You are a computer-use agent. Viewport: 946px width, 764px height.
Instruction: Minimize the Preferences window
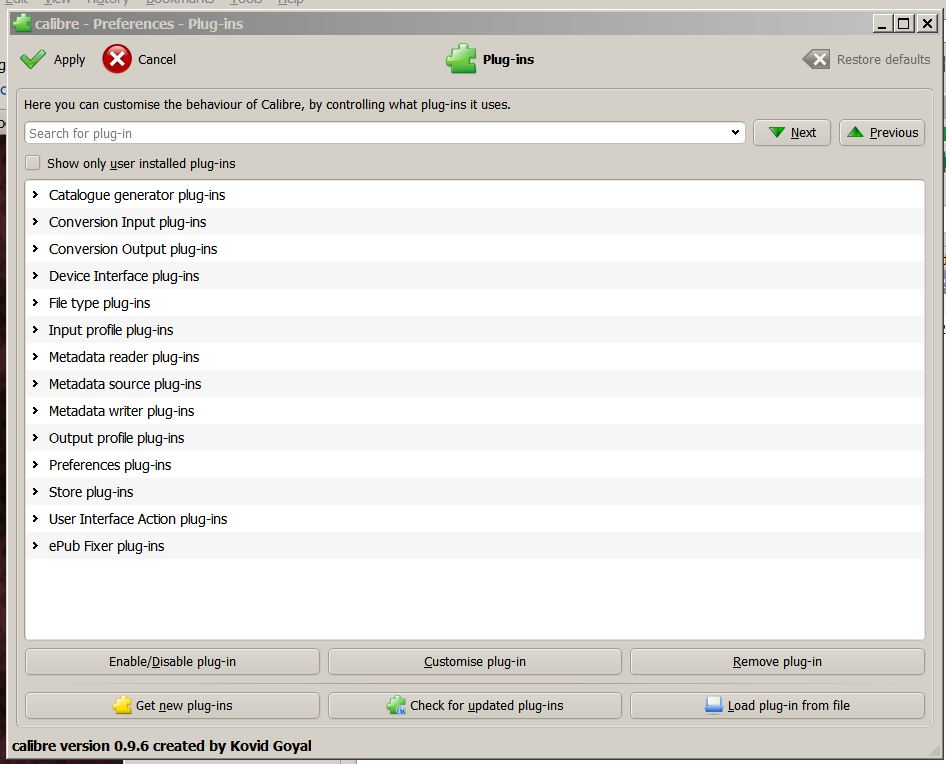883,24
